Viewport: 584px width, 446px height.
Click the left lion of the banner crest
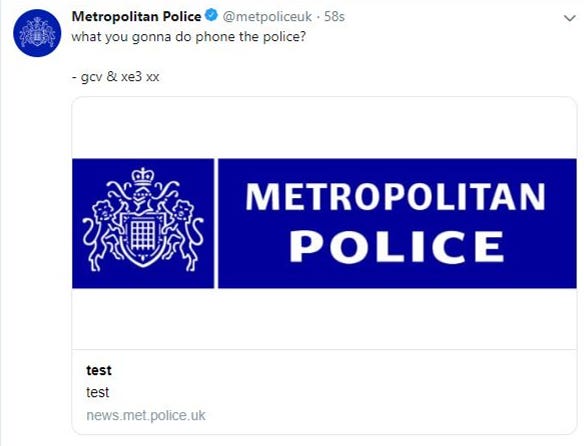(103, 235)
